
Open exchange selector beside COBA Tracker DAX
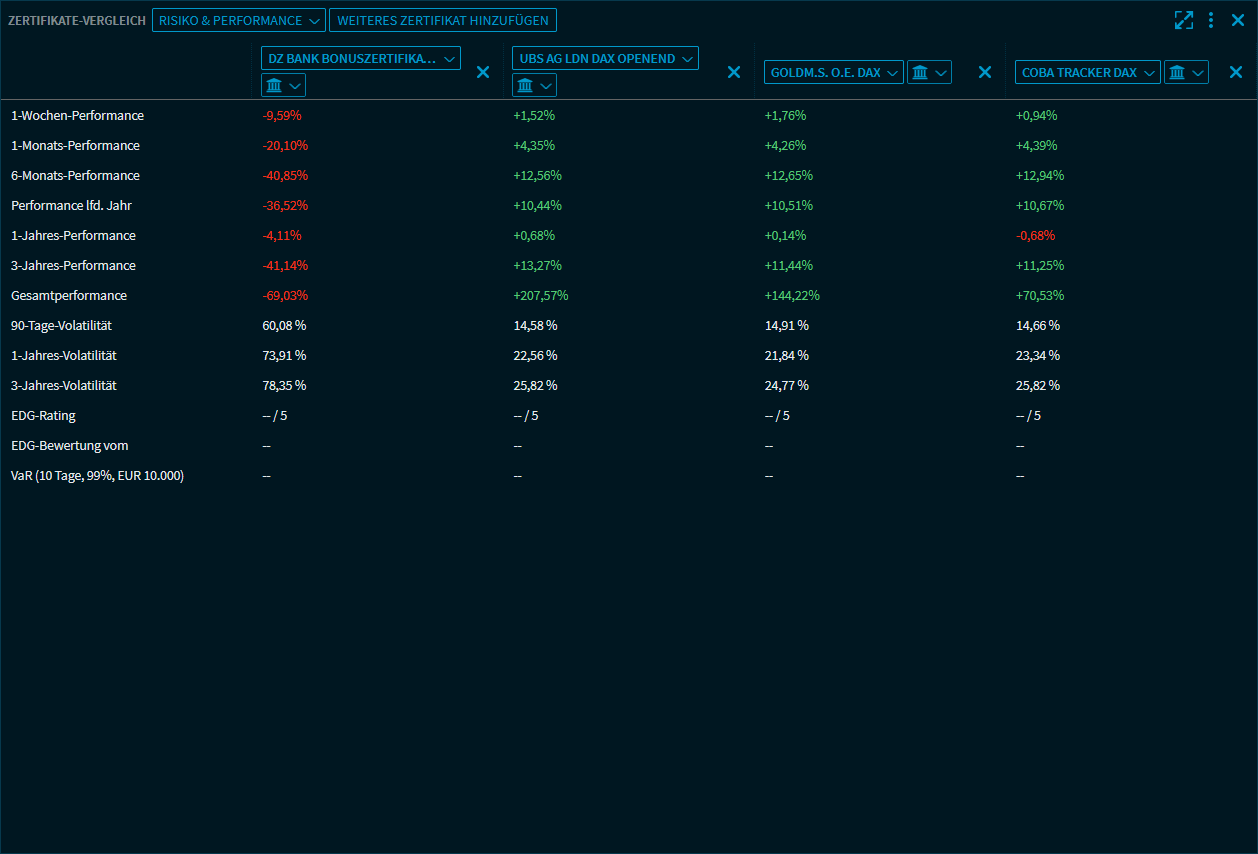tap(1186, 72)
